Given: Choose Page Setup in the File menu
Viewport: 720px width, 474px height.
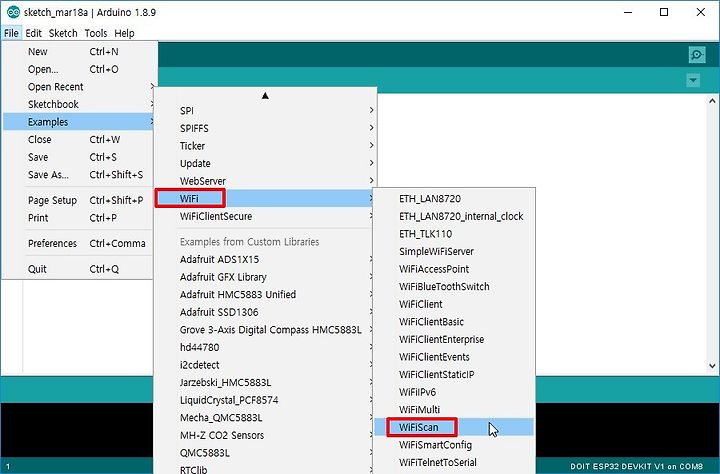Looking at the screenshot, I should (x=78, y=200).
